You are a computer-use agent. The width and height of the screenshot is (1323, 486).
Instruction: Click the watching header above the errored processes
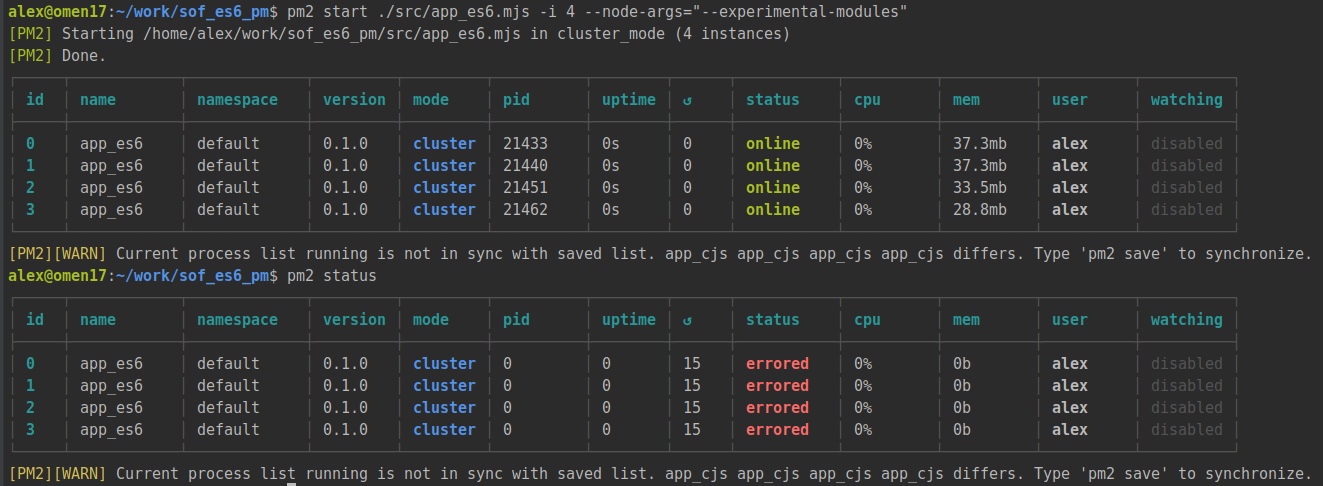point(1186,320)
